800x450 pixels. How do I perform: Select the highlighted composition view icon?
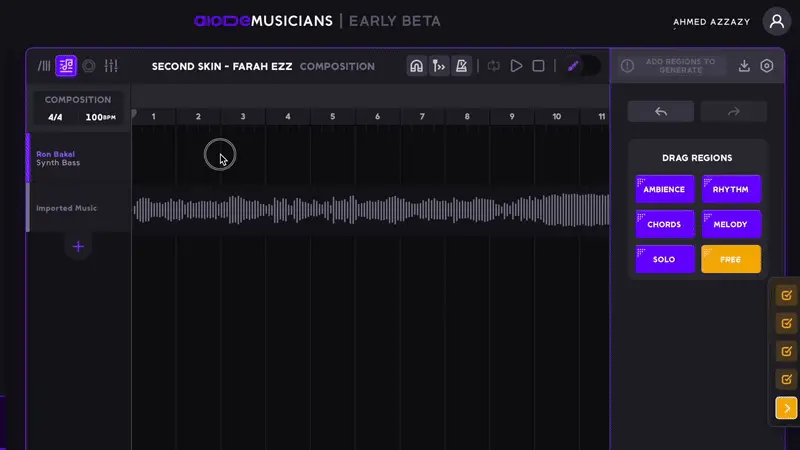pos(66,66)
